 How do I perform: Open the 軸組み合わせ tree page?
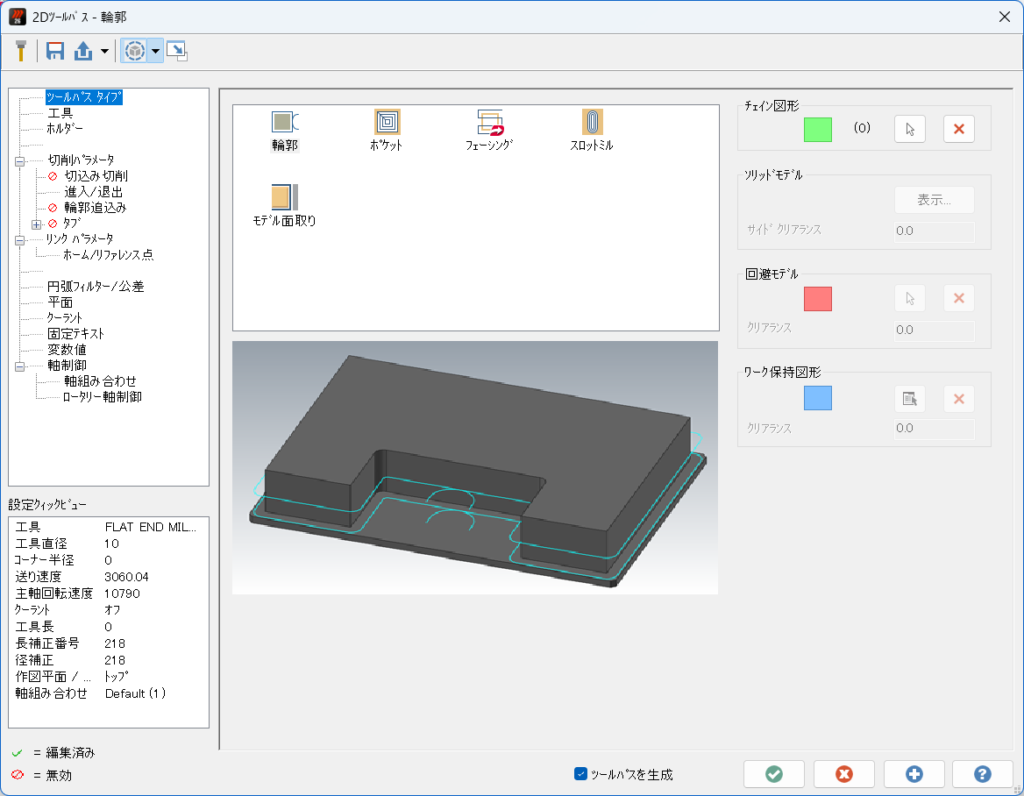coord(100,381)
